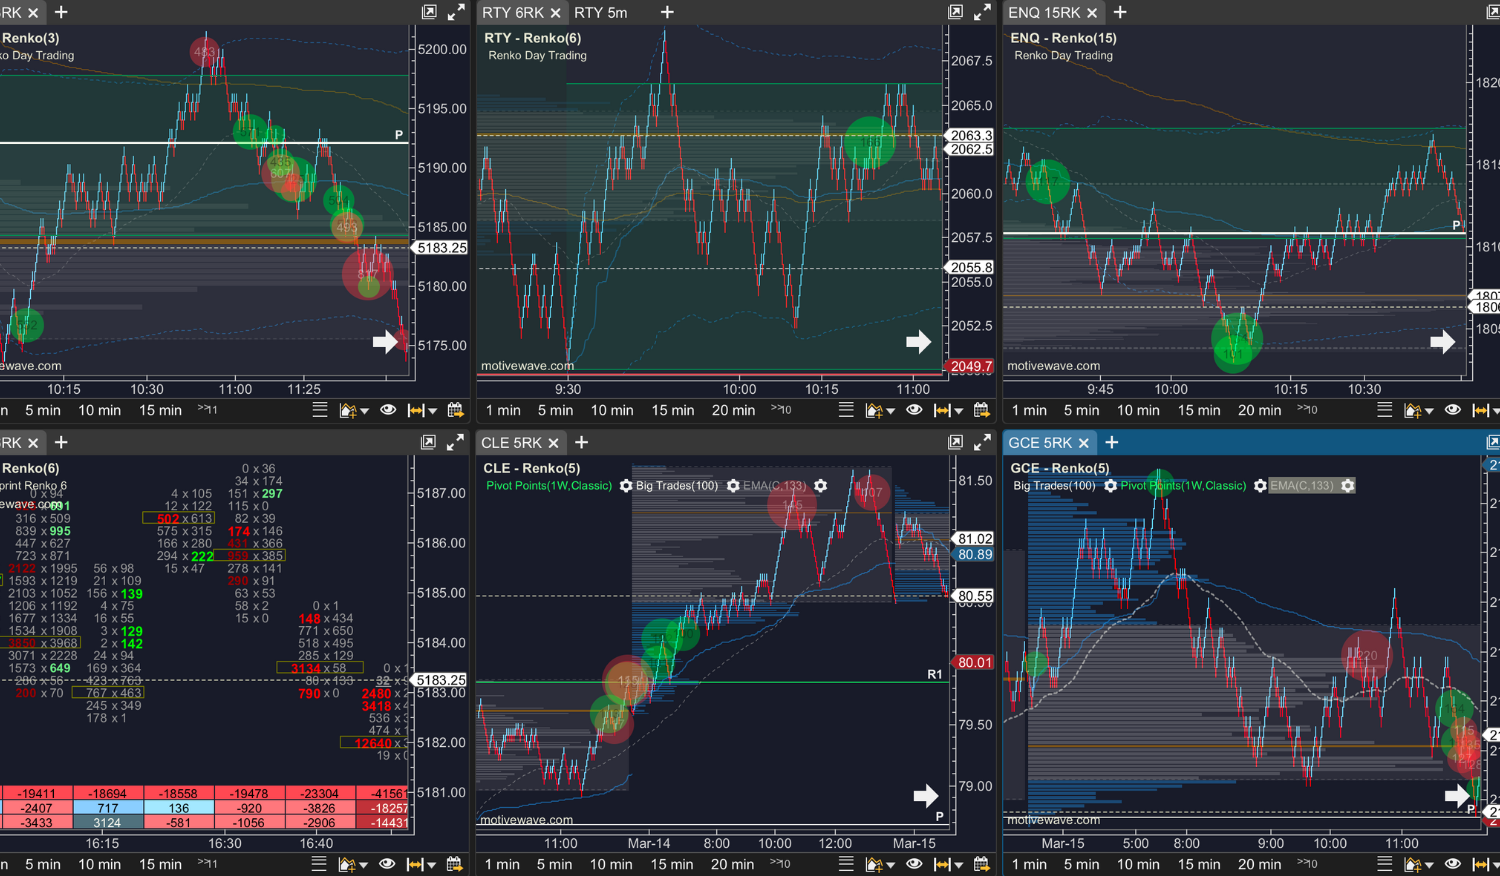
Task: Select the GCE 5RK tab
Action: (x=1040, y=442)
